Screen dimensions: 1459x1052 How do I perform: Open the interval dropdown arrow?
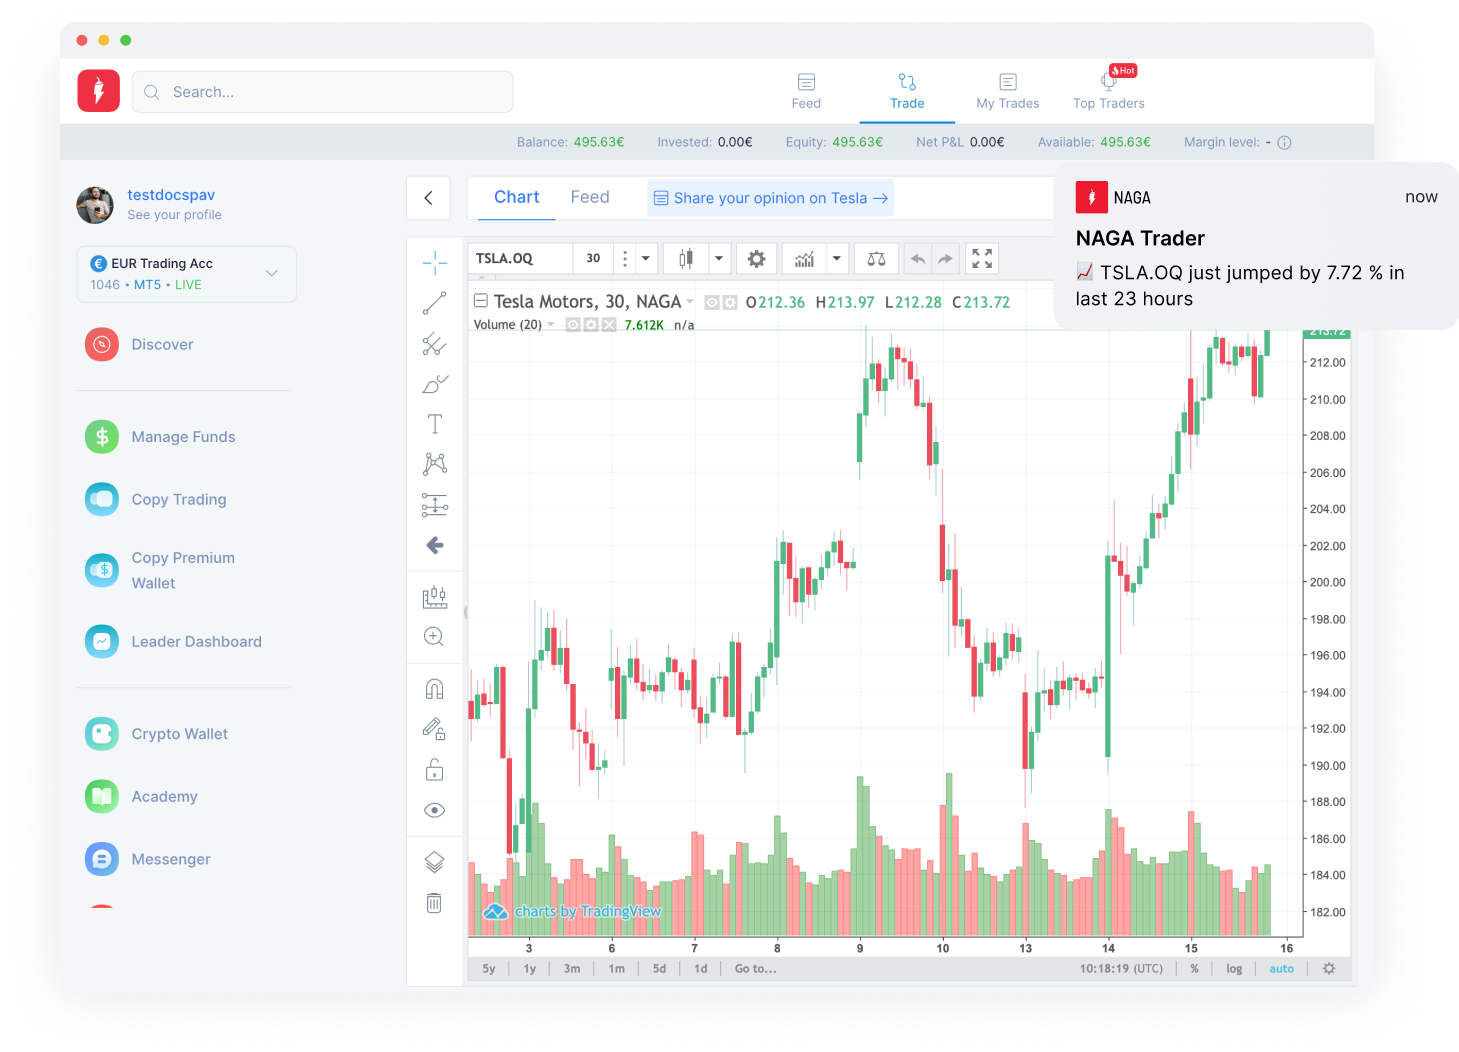pos(646,259)
